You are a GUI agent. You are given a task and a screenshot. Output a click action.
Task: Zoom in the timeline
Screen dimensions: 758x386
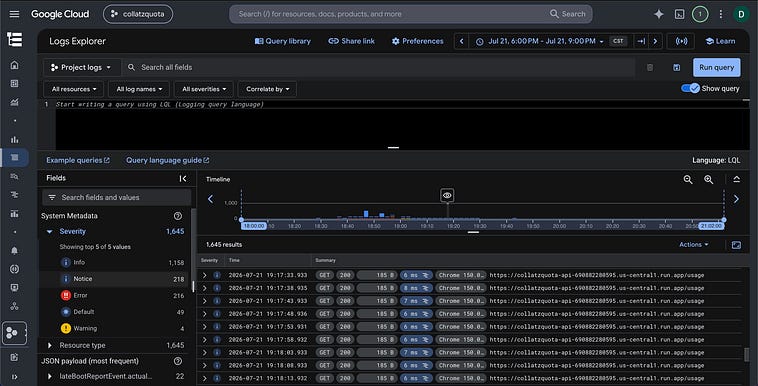pos(708,179)
